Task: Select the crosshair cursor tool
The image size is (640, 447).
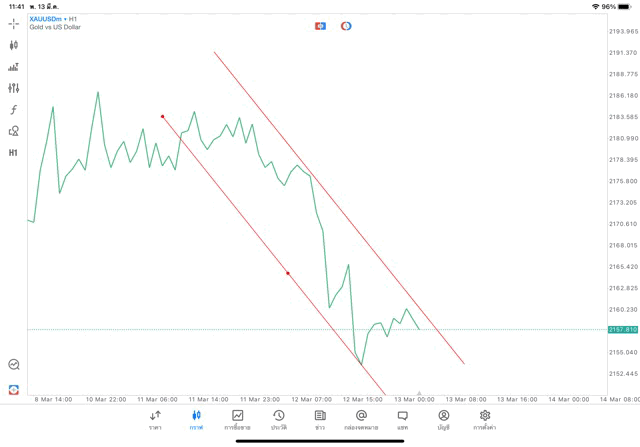Action: coord(13,24)
